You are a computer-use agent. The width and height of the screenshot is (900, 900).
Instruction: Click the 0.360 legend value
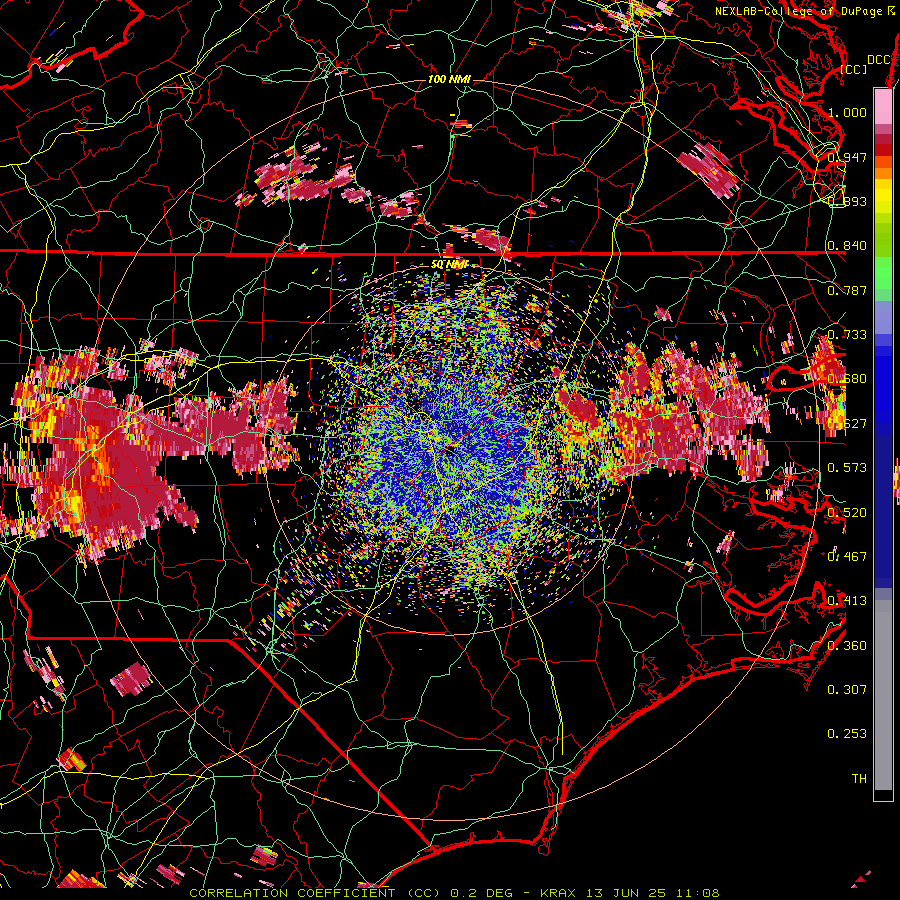click(x=847, y=645)
